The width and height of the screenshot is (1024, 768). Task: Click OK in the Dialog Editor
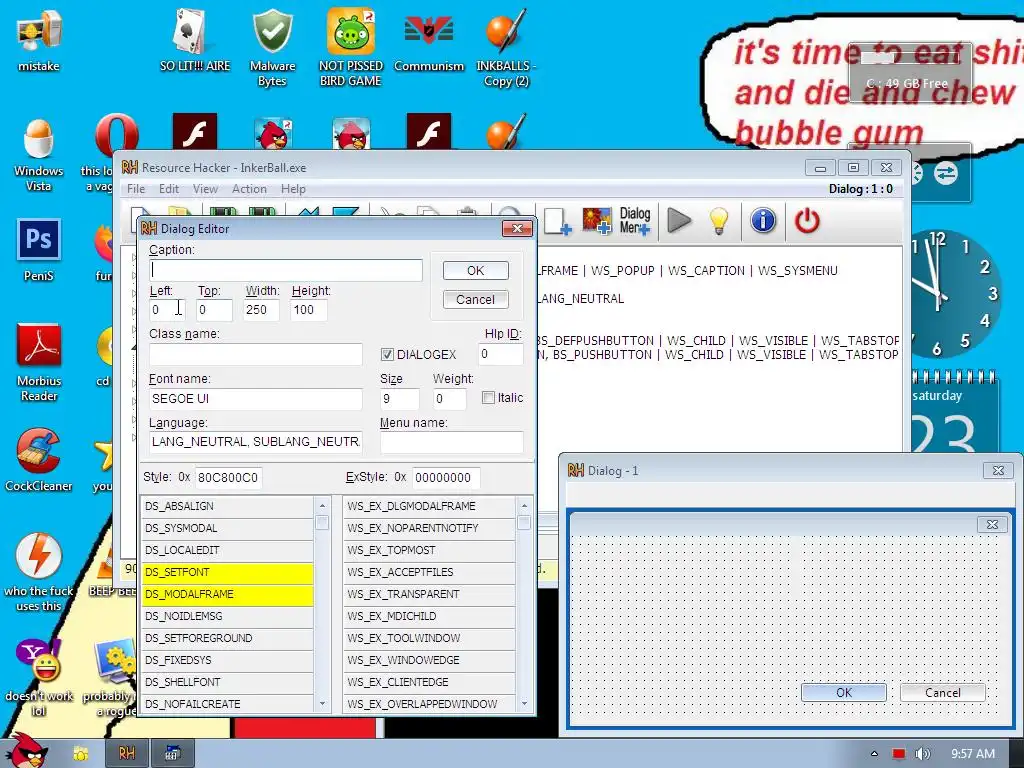click(x=475, y=270)
